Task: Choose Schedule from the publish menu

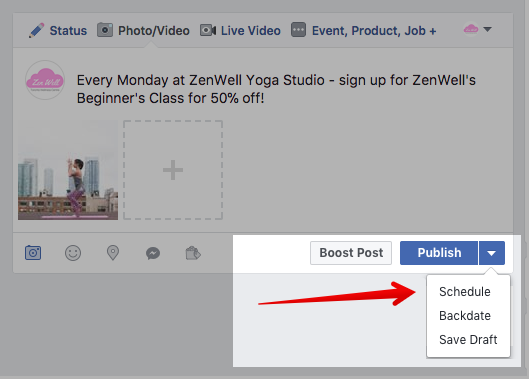Action: pyautogui.click(x=465, y=292)
